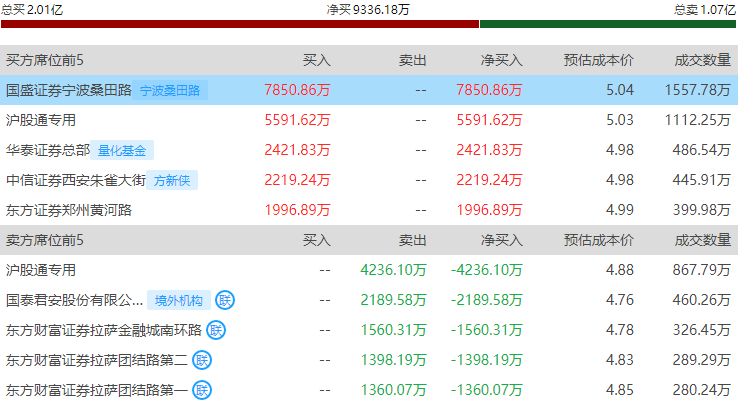738x402 pixels.
Task: Click buy amount 2421.83万 in 买入 column
Action: [x=297, y=150]
